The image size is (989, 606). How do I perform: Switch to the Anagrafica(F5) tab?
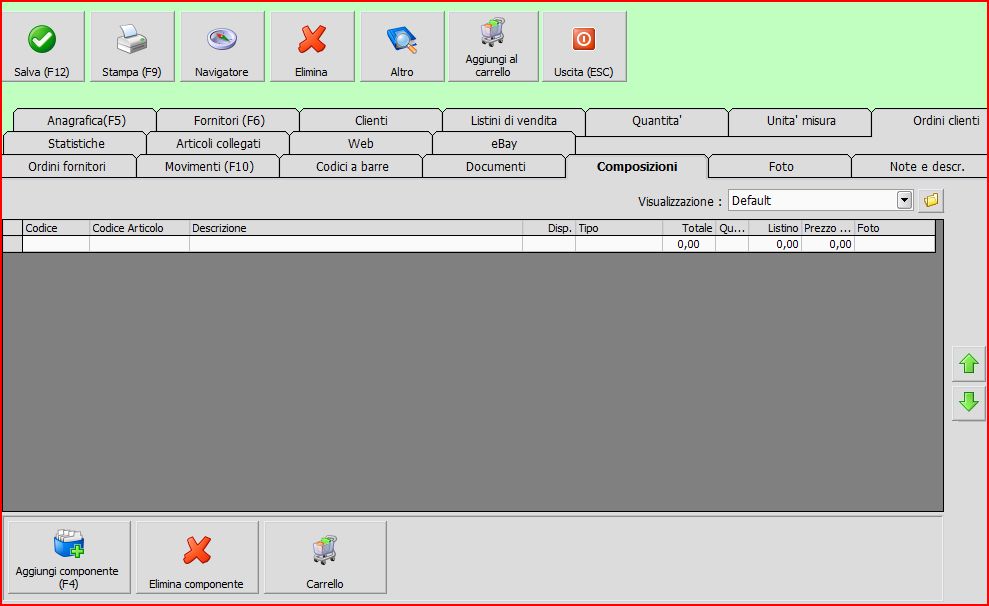click(x=86, y=120)
